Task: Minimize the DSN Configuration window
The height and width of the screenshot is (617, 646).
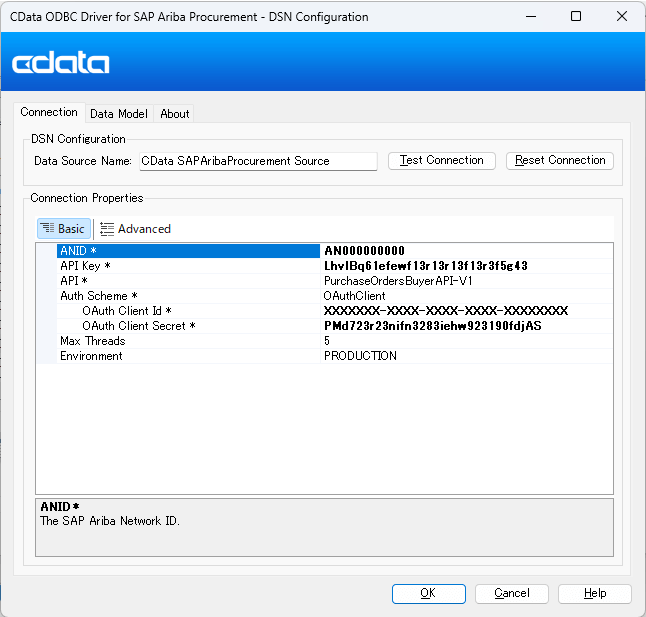Action: point(531,16)
